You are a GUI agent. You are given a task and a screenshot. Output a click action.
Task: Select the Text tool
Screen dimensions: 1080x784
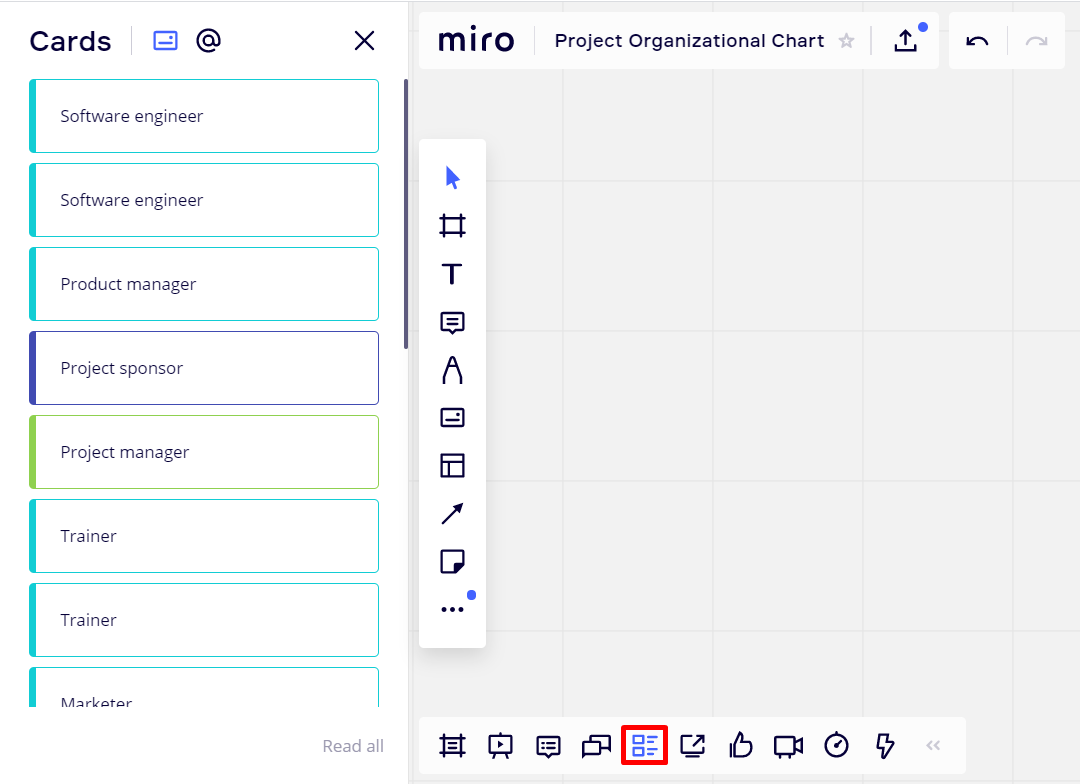pos(452,274)
